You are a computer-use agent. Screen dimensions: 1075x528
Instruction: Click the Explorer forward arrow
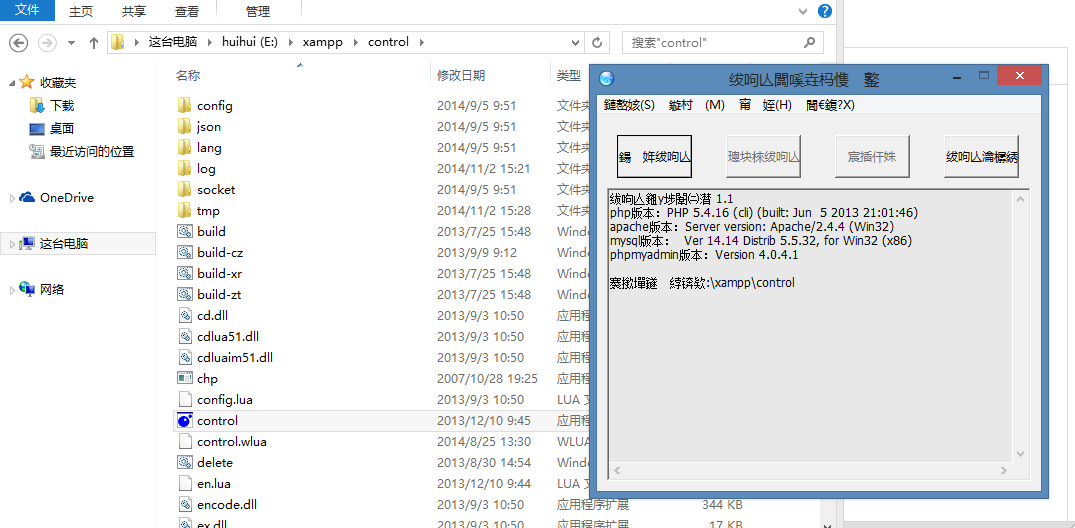[47, 43]
